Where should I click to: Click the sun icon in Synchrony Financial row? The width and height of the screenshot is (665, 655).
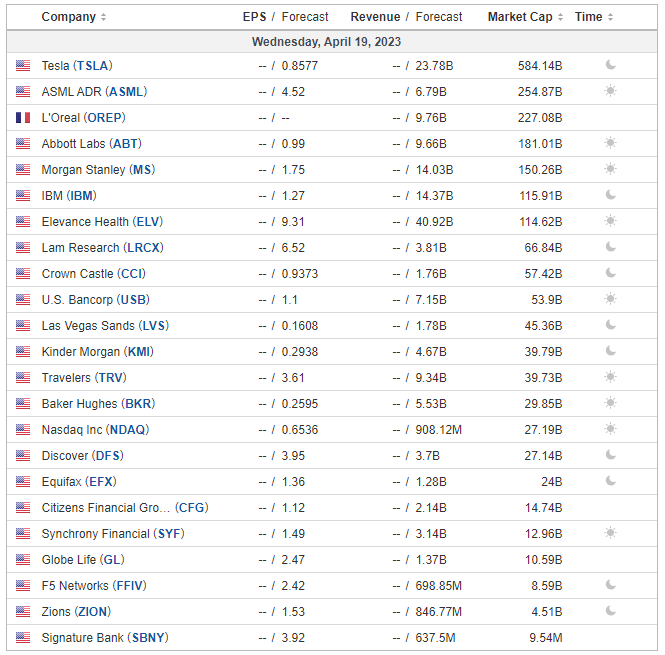[x=610, y=533]
